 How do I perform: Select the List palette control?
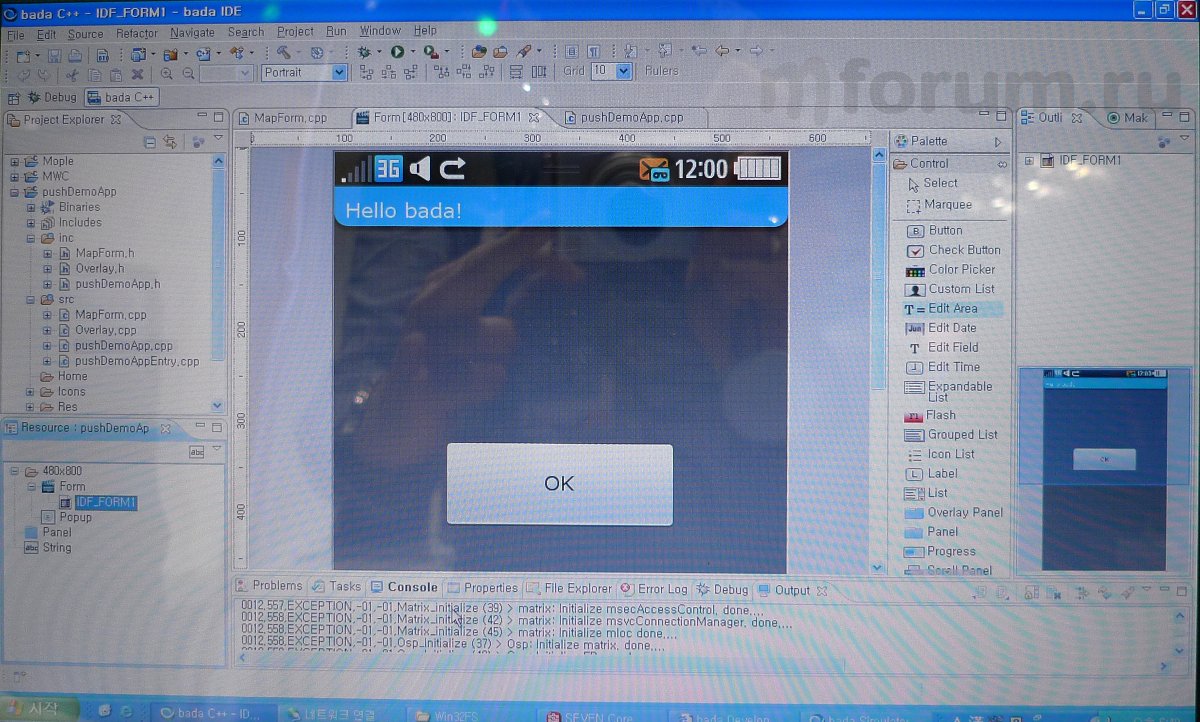(x=926, y=493)
